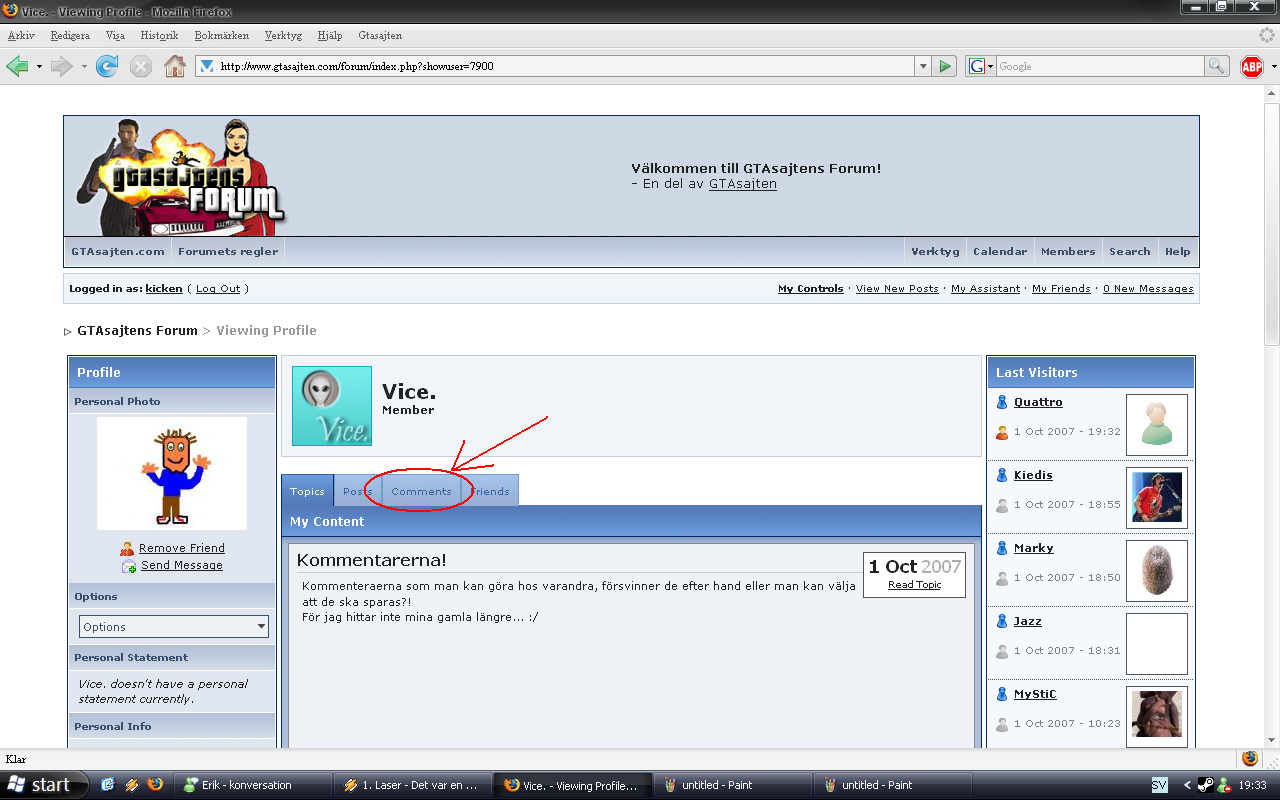Click the Forward arrow navigation button
This screenshot has height=800, width=1280.
click(x=62, y=66)
